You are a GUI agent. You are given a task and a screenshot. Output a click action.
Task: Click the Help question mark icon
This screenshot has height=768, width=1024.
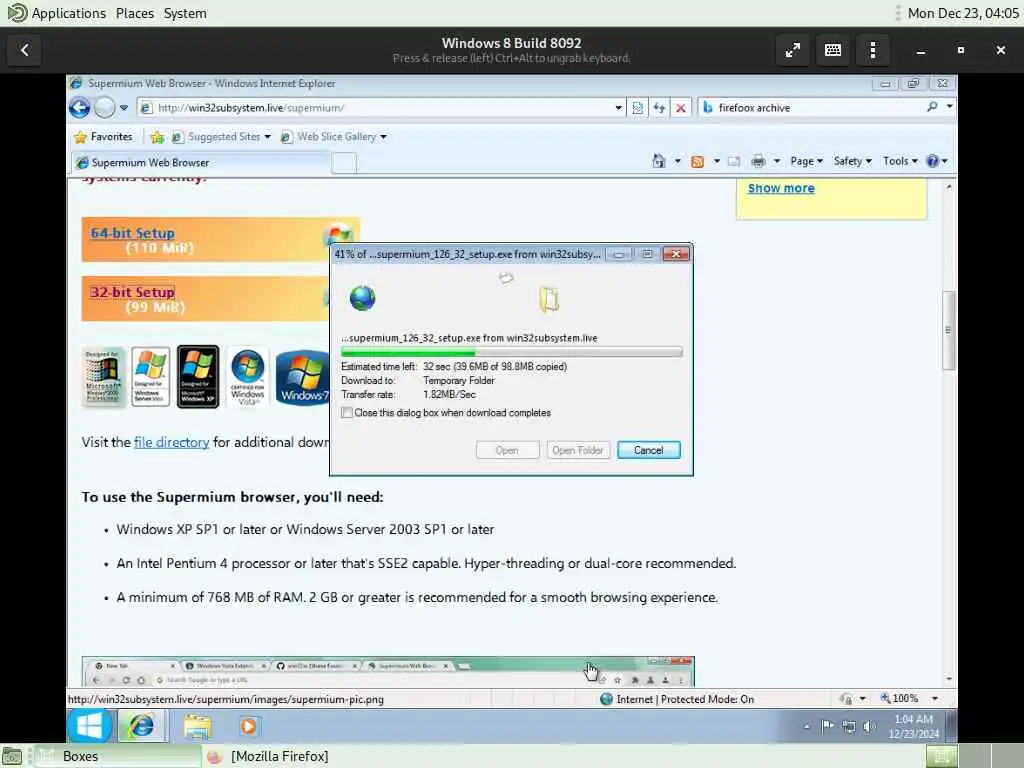[x=933, y=161]
